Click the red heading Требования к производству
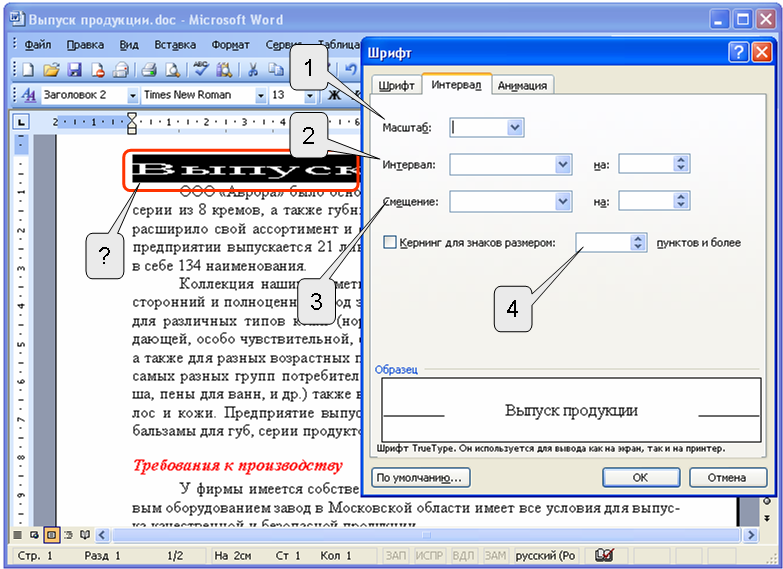The width and height of the screenshot is (783, 569). (237, 465)
